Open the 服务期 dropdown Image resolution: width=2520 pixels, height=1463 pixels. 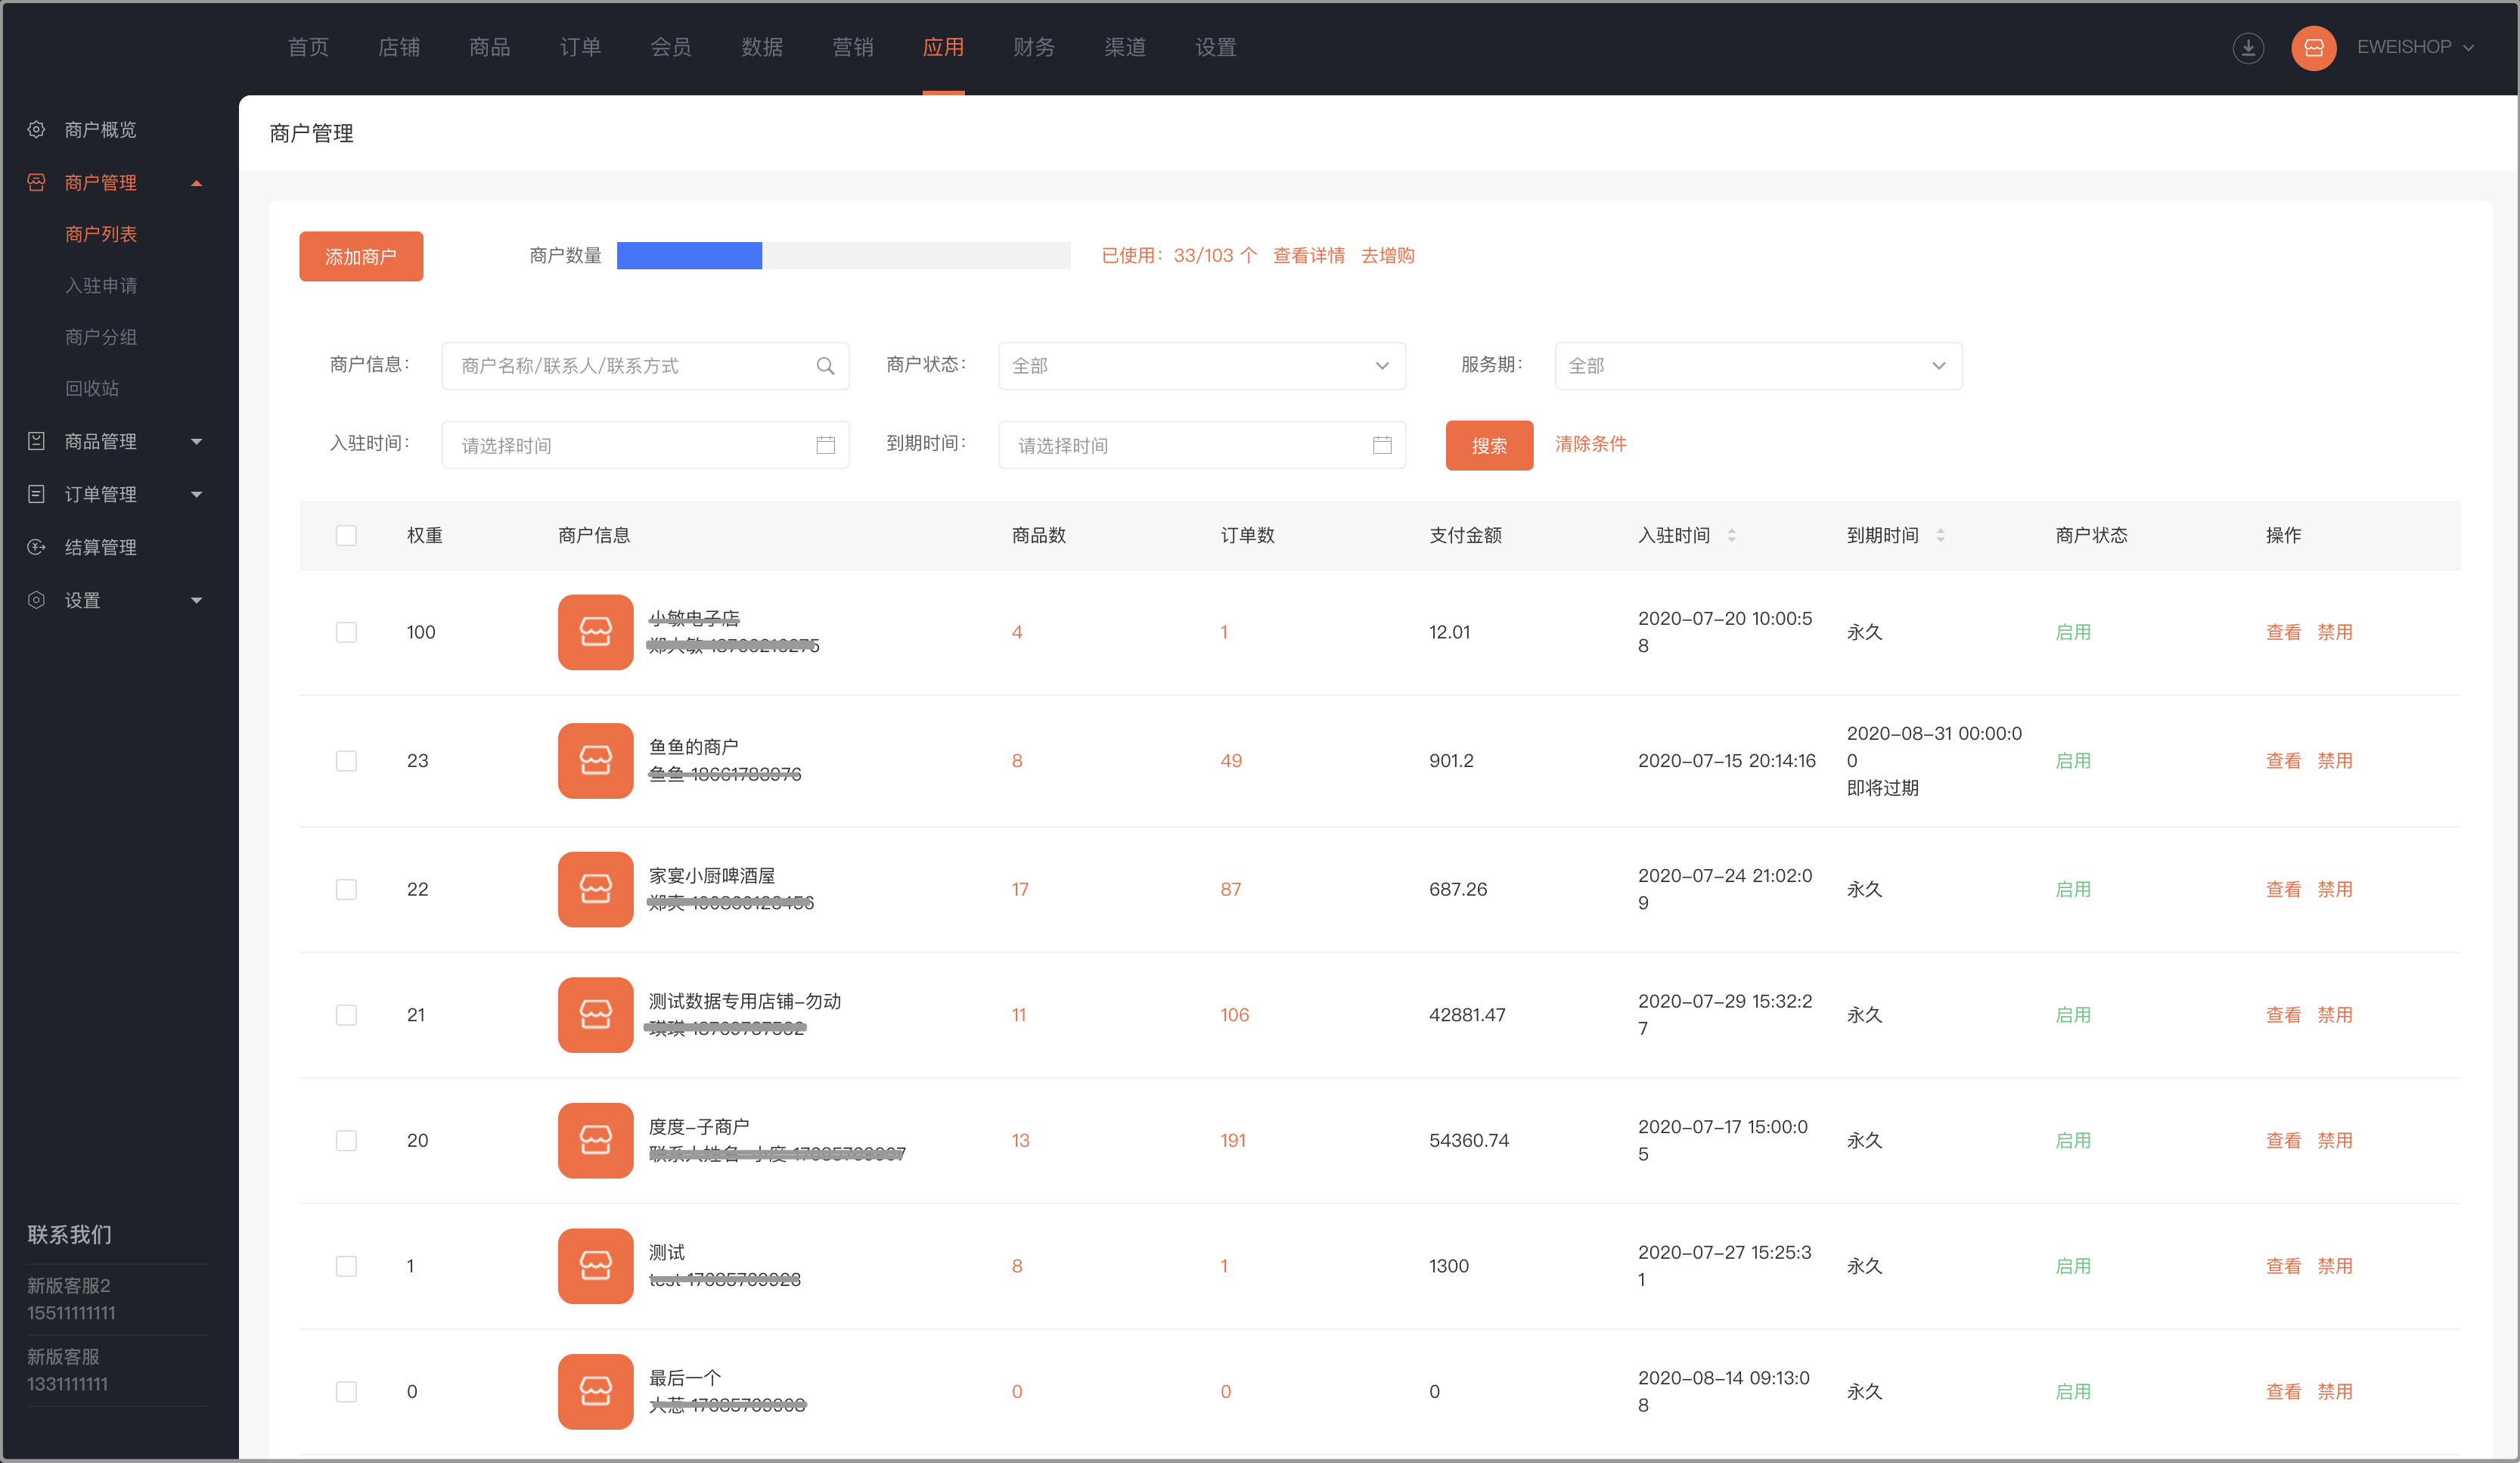point(1758,366)
